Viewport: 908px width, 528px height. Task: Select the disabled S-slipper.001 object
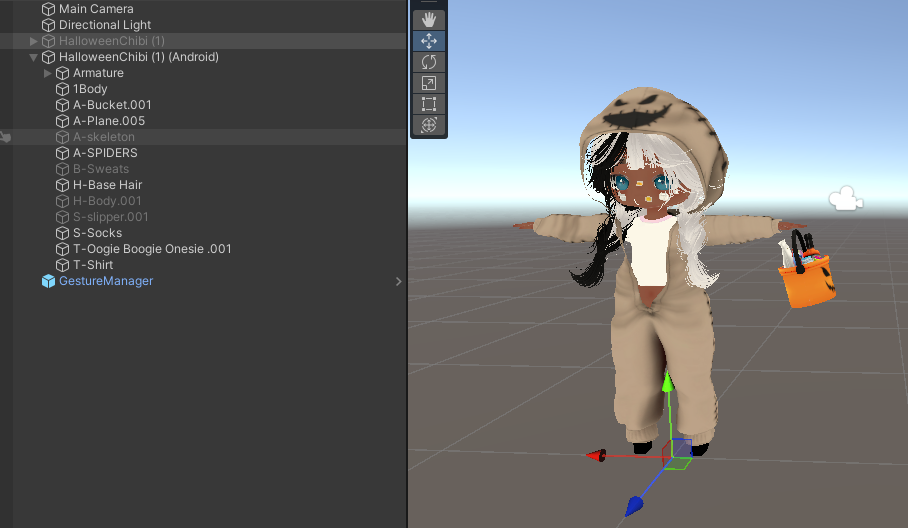[x=111, y=217]
